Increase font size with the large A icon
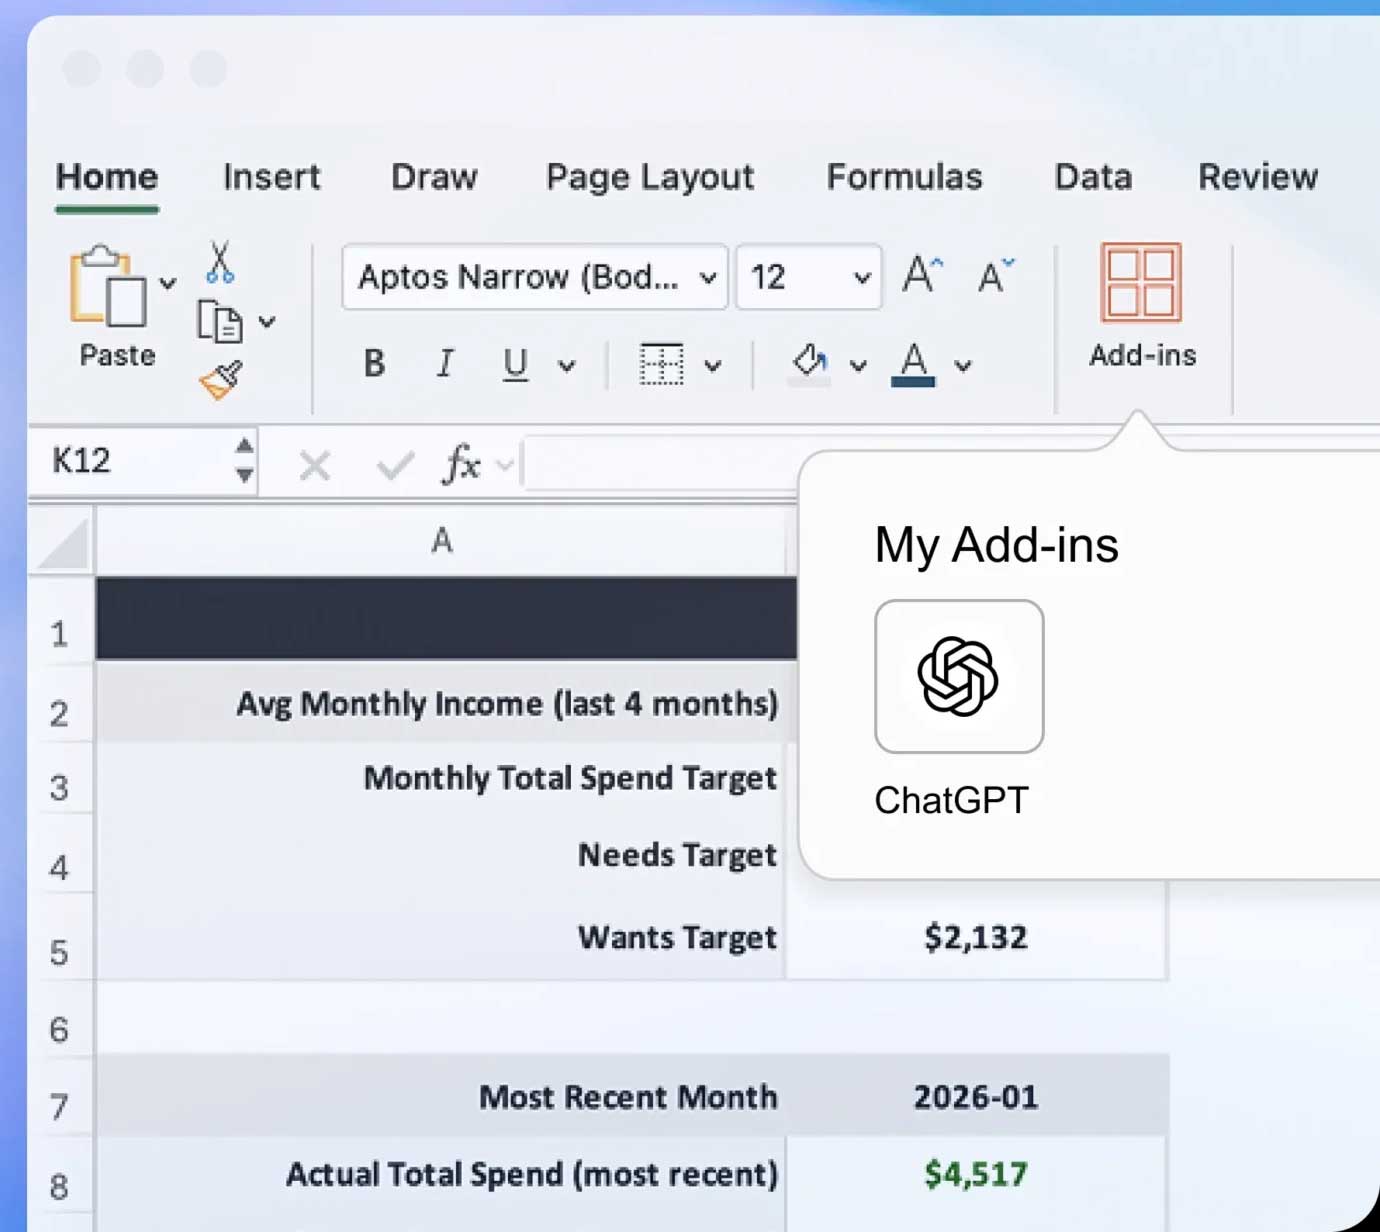Image resolution: width=1380 pixels, height=1232 pixels. pos(922,275)
